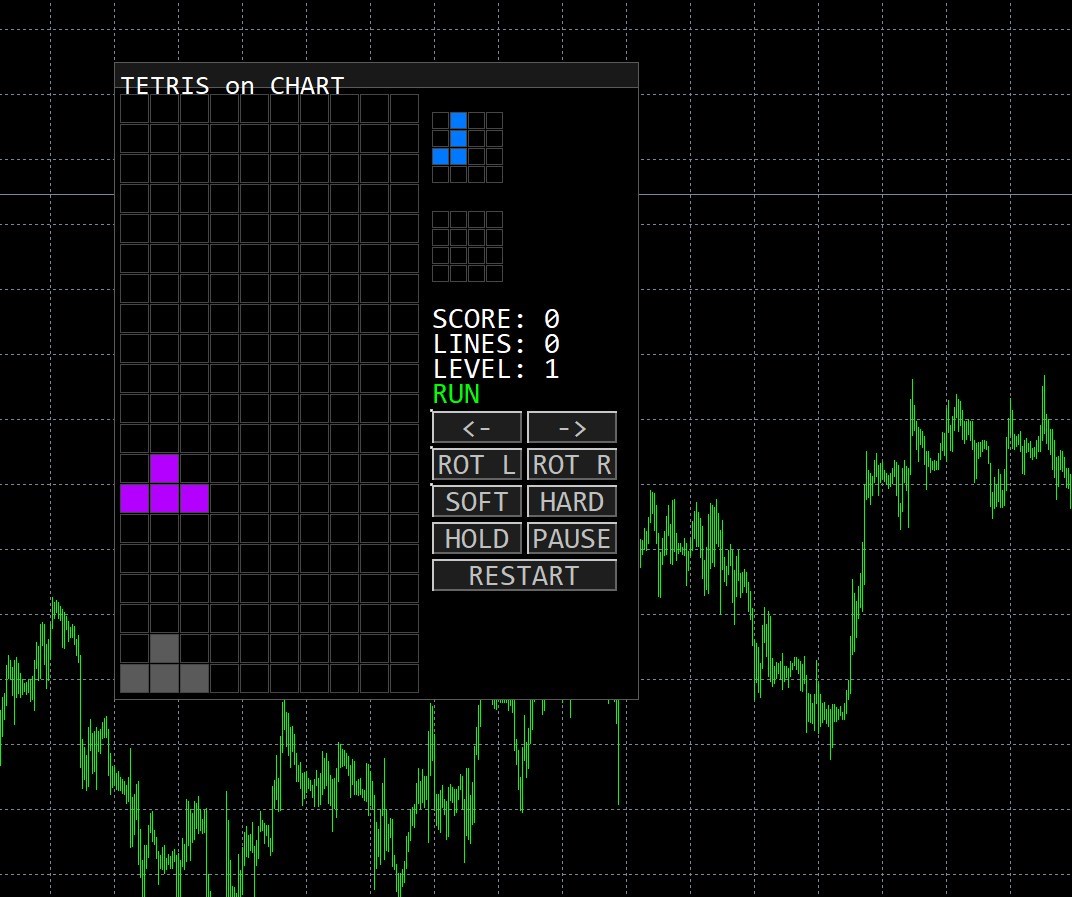Click the empty hold piece preview box
This screenshot has height=897, width=1072.
click(x=466, y=245)
